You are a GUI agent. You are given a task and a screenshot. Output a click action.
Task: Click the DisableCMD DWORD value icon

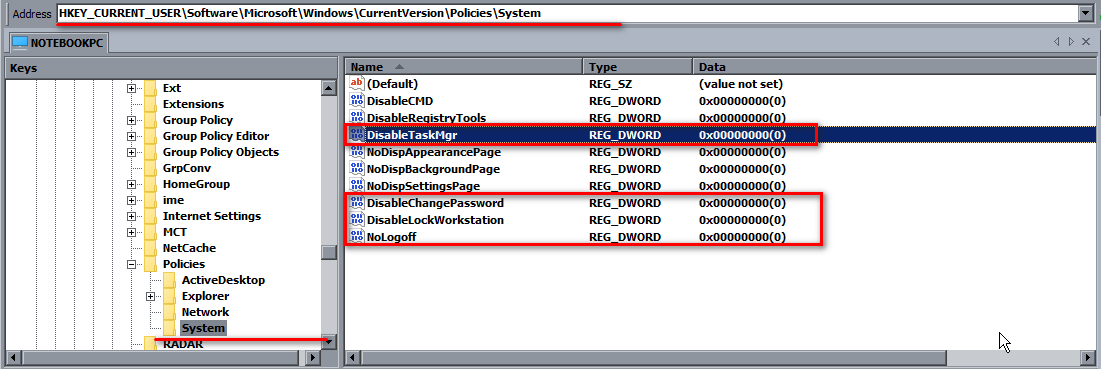(357, 101)
